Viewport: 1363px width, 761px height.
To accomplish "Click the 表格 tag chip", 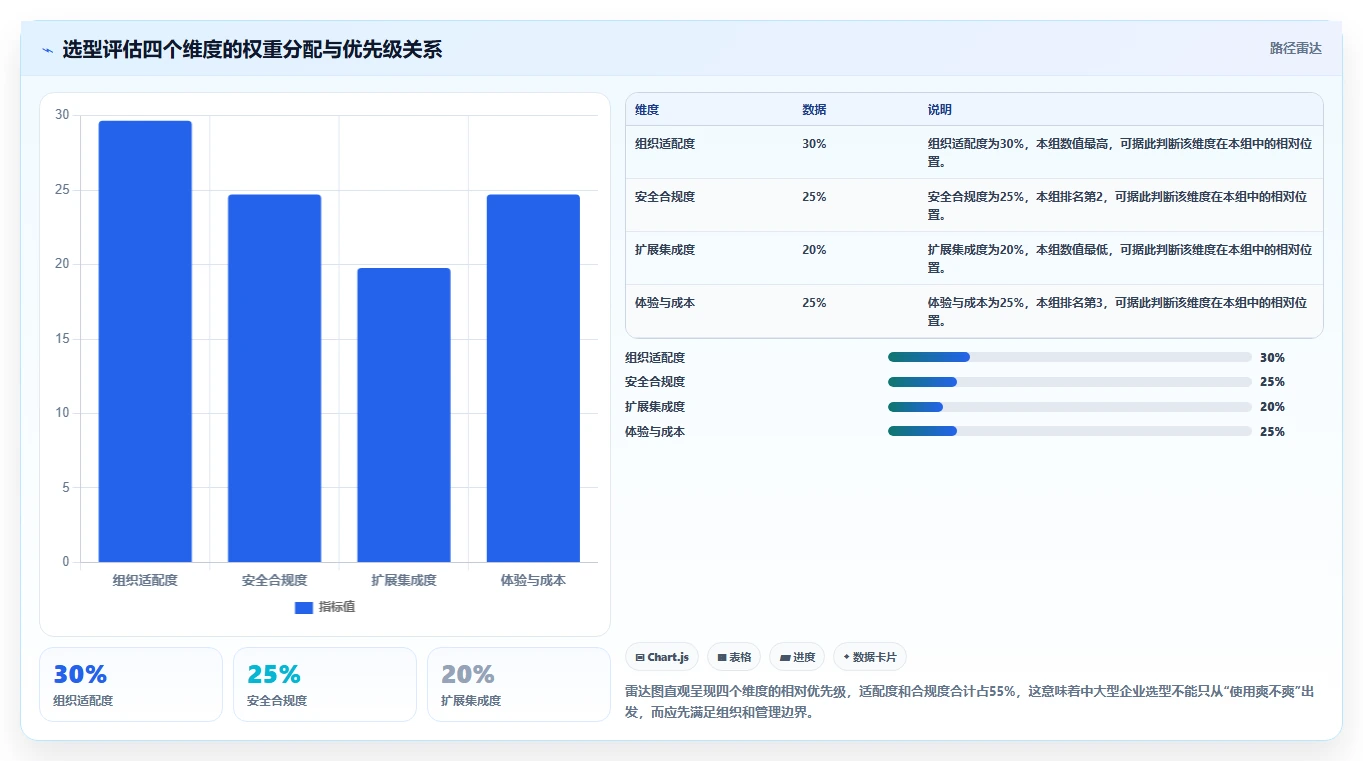I will pyautogui.click(x=734, y=657).
